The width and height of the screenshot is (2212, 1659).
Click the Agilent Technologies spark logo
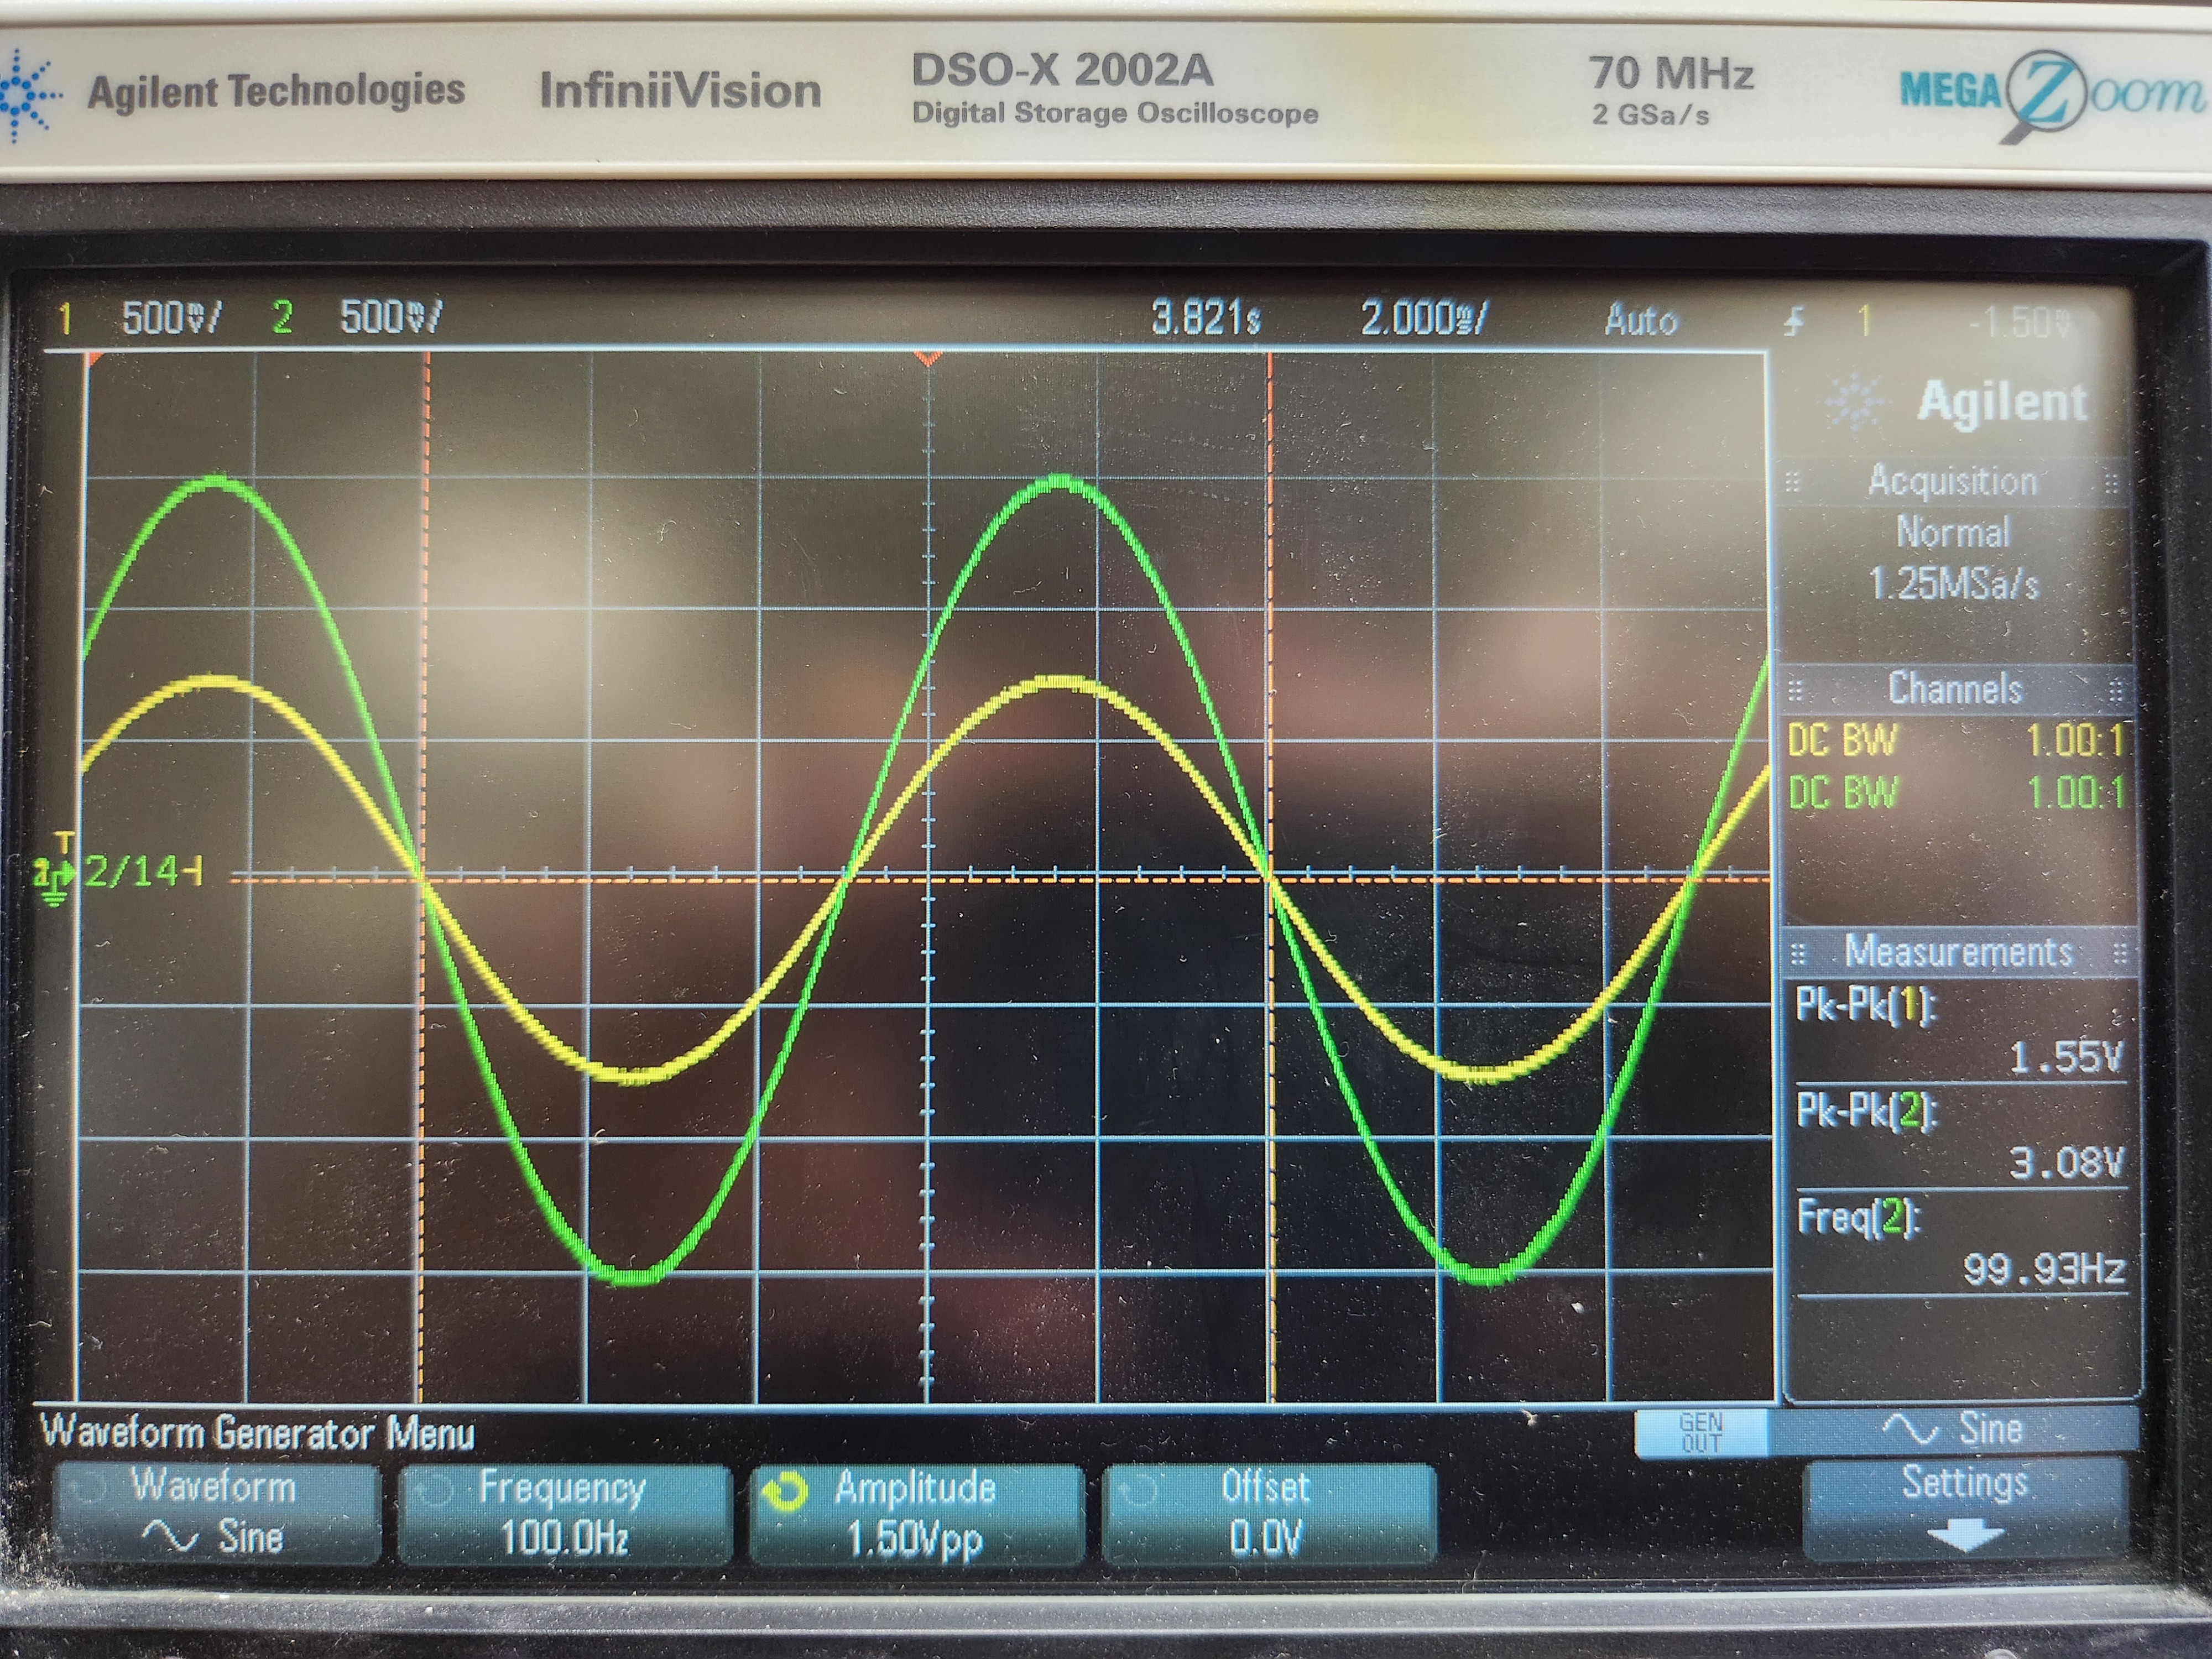pyautogui.click(x=28, y=96)
